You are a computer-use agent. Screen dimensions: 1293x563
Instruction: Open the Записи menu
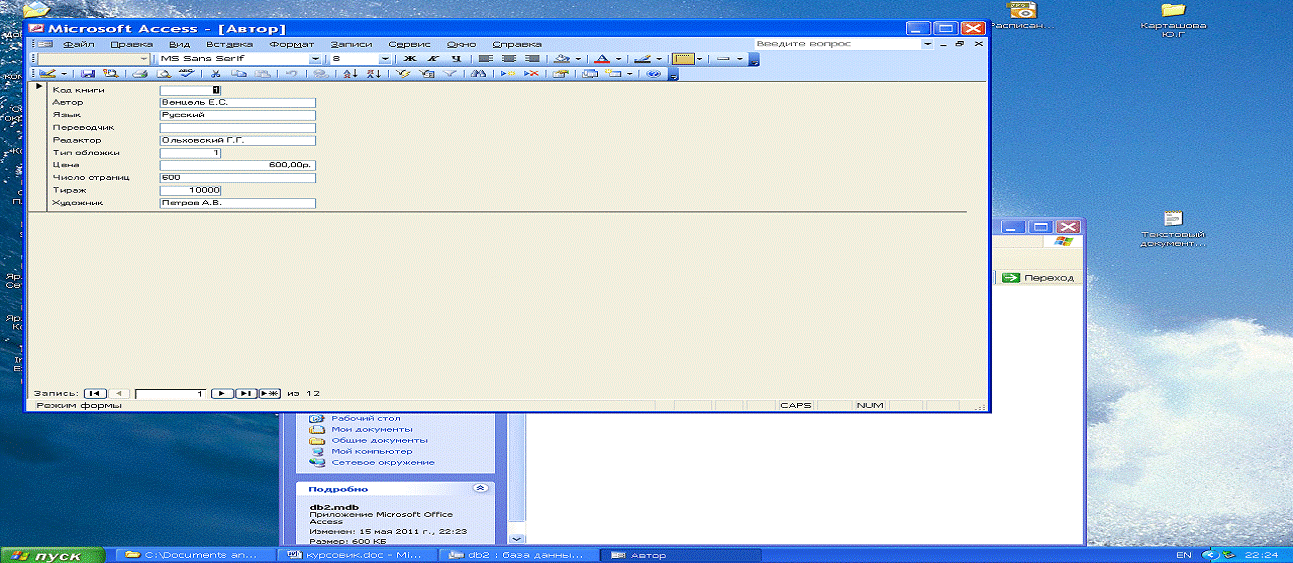coord(351,44)
